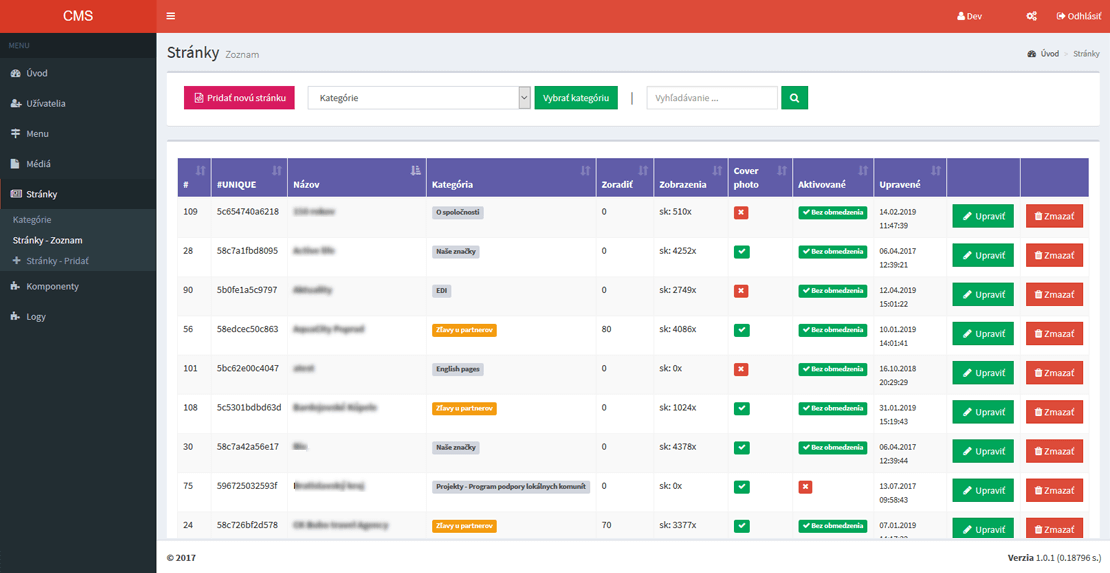Click the EDI category tag

(x=441, y=291)
